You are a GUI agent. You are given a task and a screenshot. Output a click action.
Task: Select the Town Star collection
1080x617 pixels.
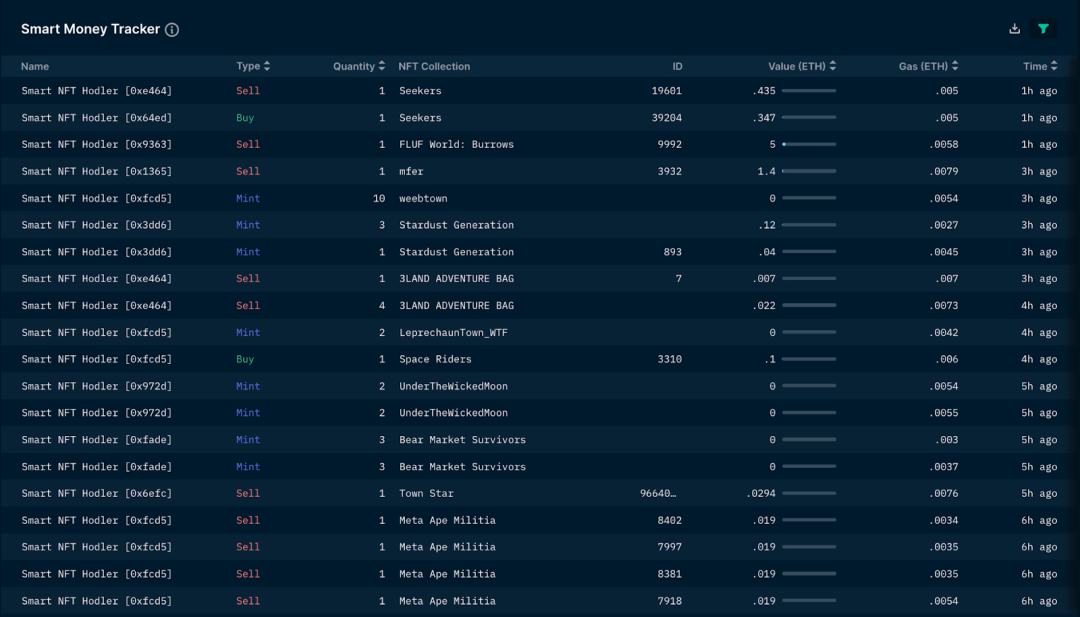pos(426,494)
